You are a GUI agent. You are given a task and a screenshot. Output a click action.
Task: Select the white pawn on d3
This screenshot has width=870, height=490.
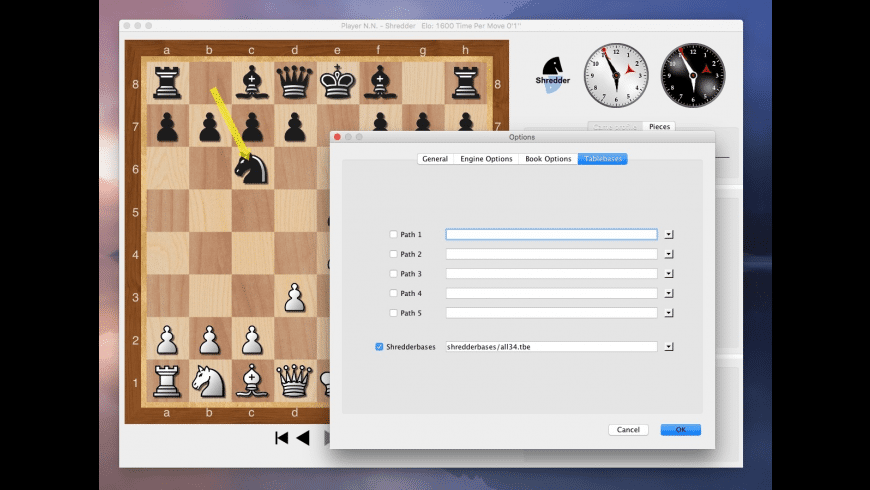coord(295,297)
